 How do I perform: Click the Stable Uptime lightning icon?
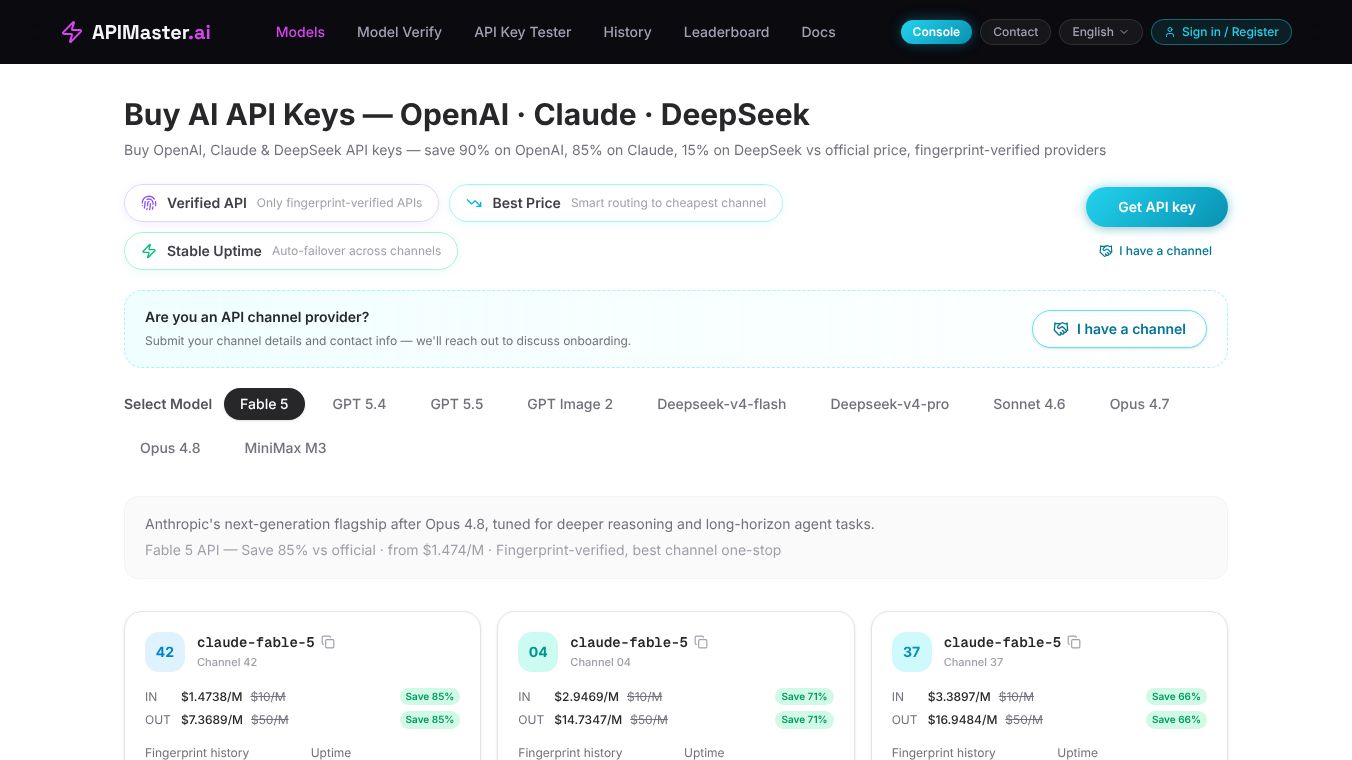click(149, 251)
